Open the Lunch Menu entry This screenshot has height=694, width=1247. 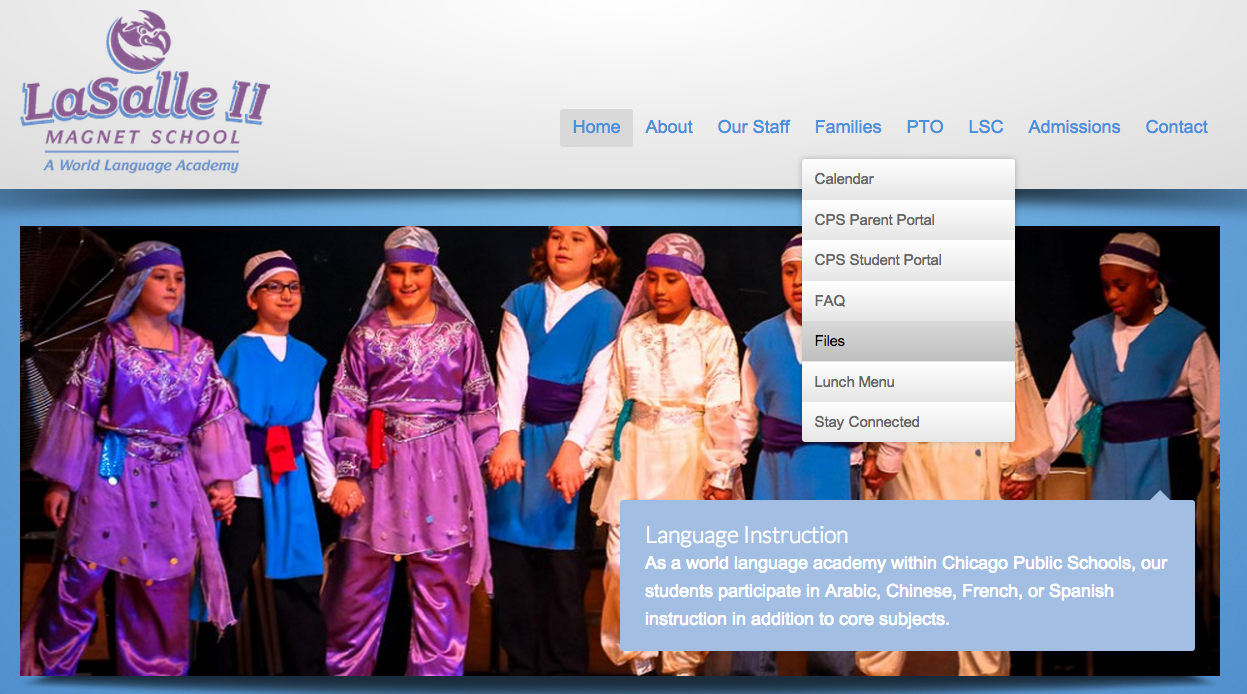908,382
